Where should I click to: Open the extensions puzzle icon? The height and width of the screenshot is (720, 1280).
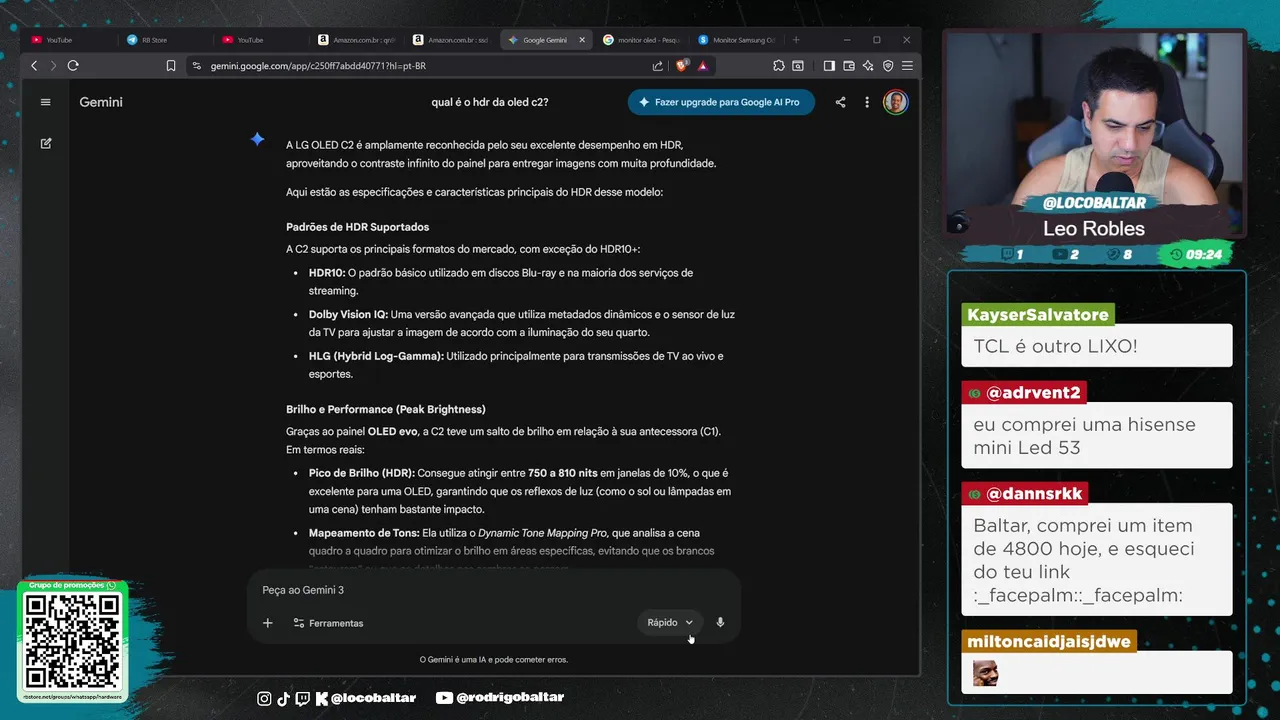tap(779, 66)
